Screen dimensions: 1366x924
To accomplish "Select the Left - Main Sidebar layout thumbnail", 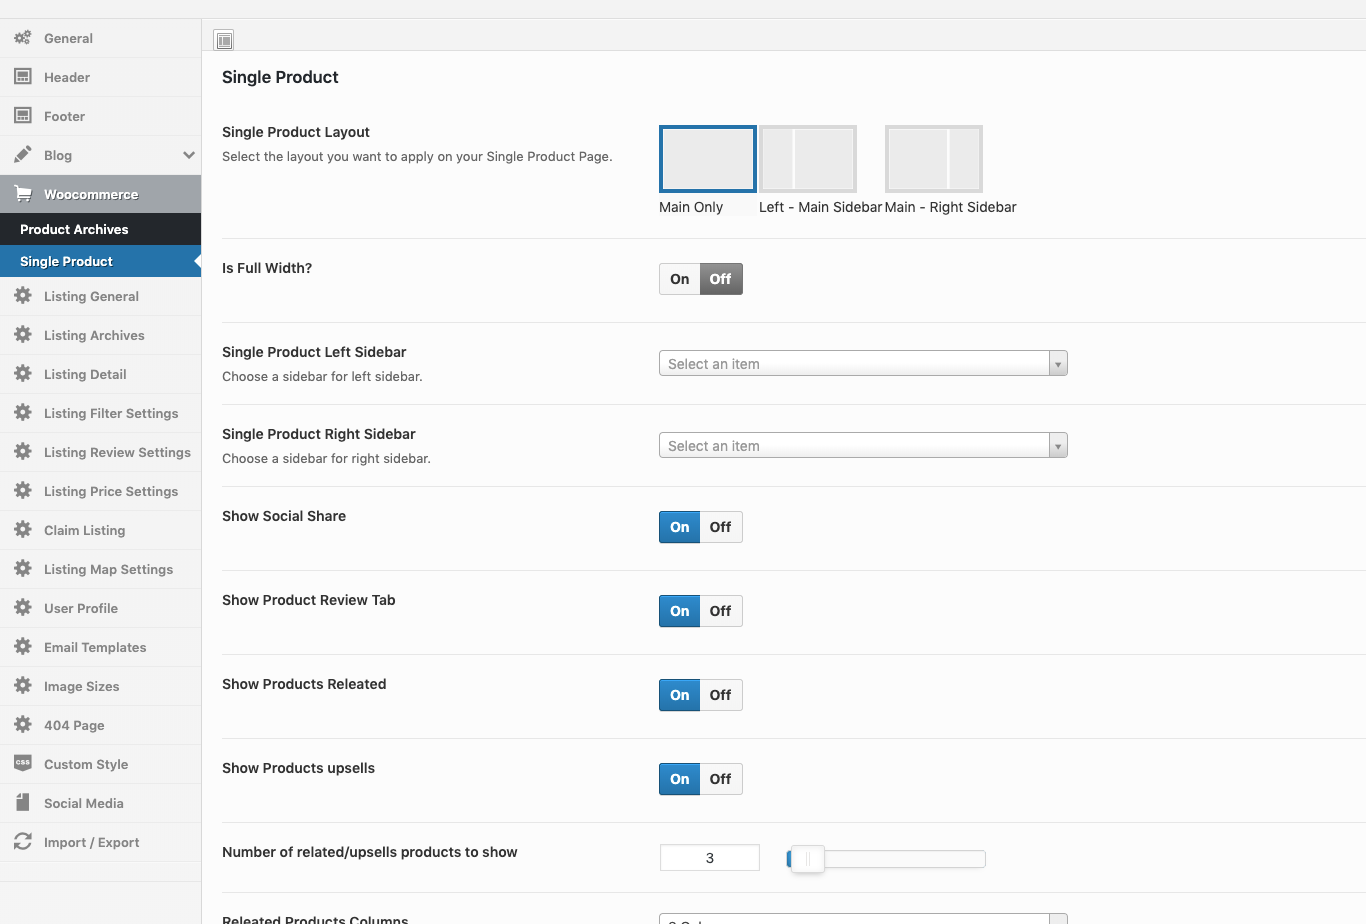I will pos(808,159).
